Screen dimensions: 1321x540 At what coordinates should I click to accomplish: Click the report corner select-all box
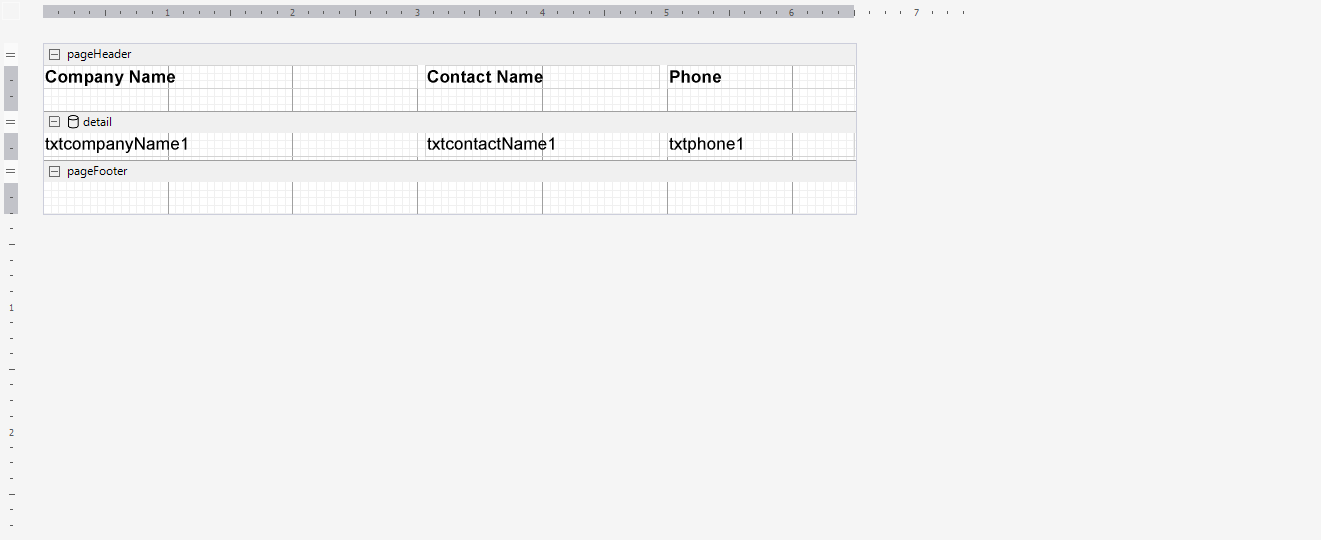(x=11, y=11)
